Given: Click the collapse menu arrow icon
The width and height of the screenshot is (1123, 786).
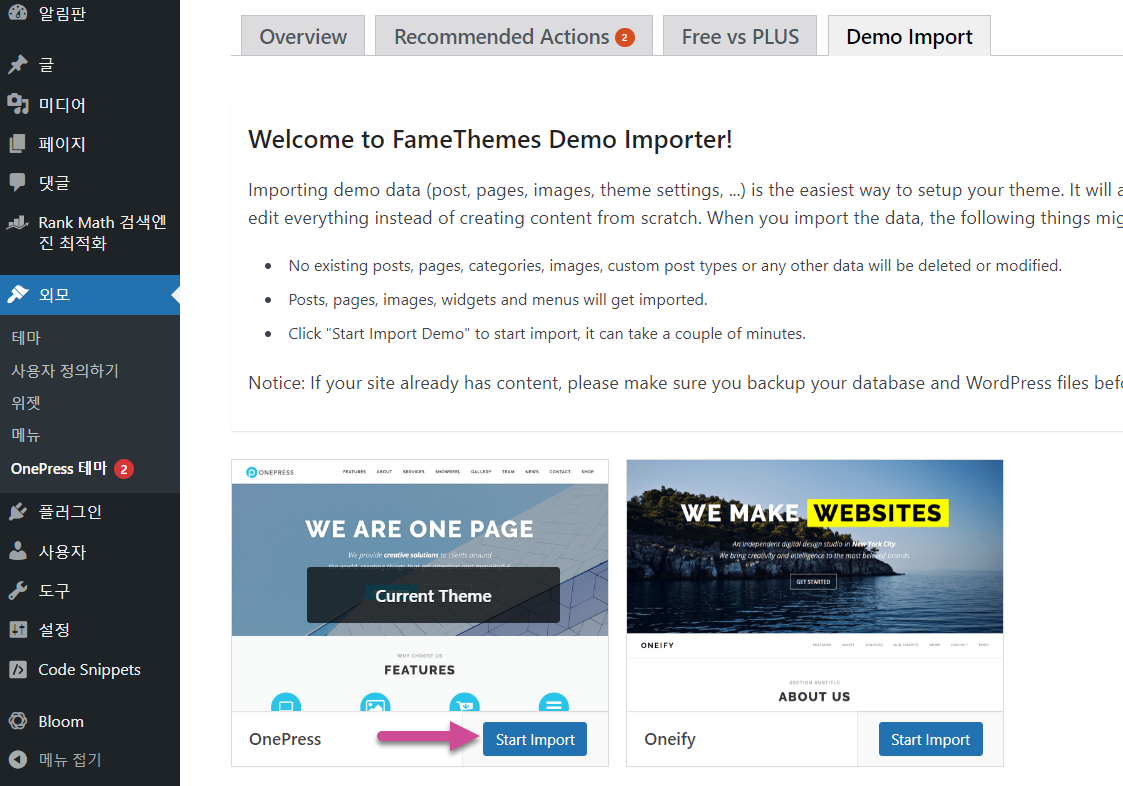Looking at the screenshot, I should pos(18,759).
